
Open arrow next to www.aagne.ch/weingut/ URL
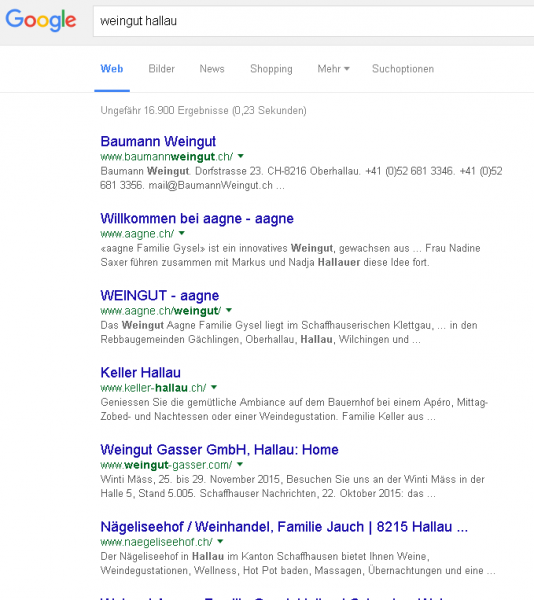[229, 310]
